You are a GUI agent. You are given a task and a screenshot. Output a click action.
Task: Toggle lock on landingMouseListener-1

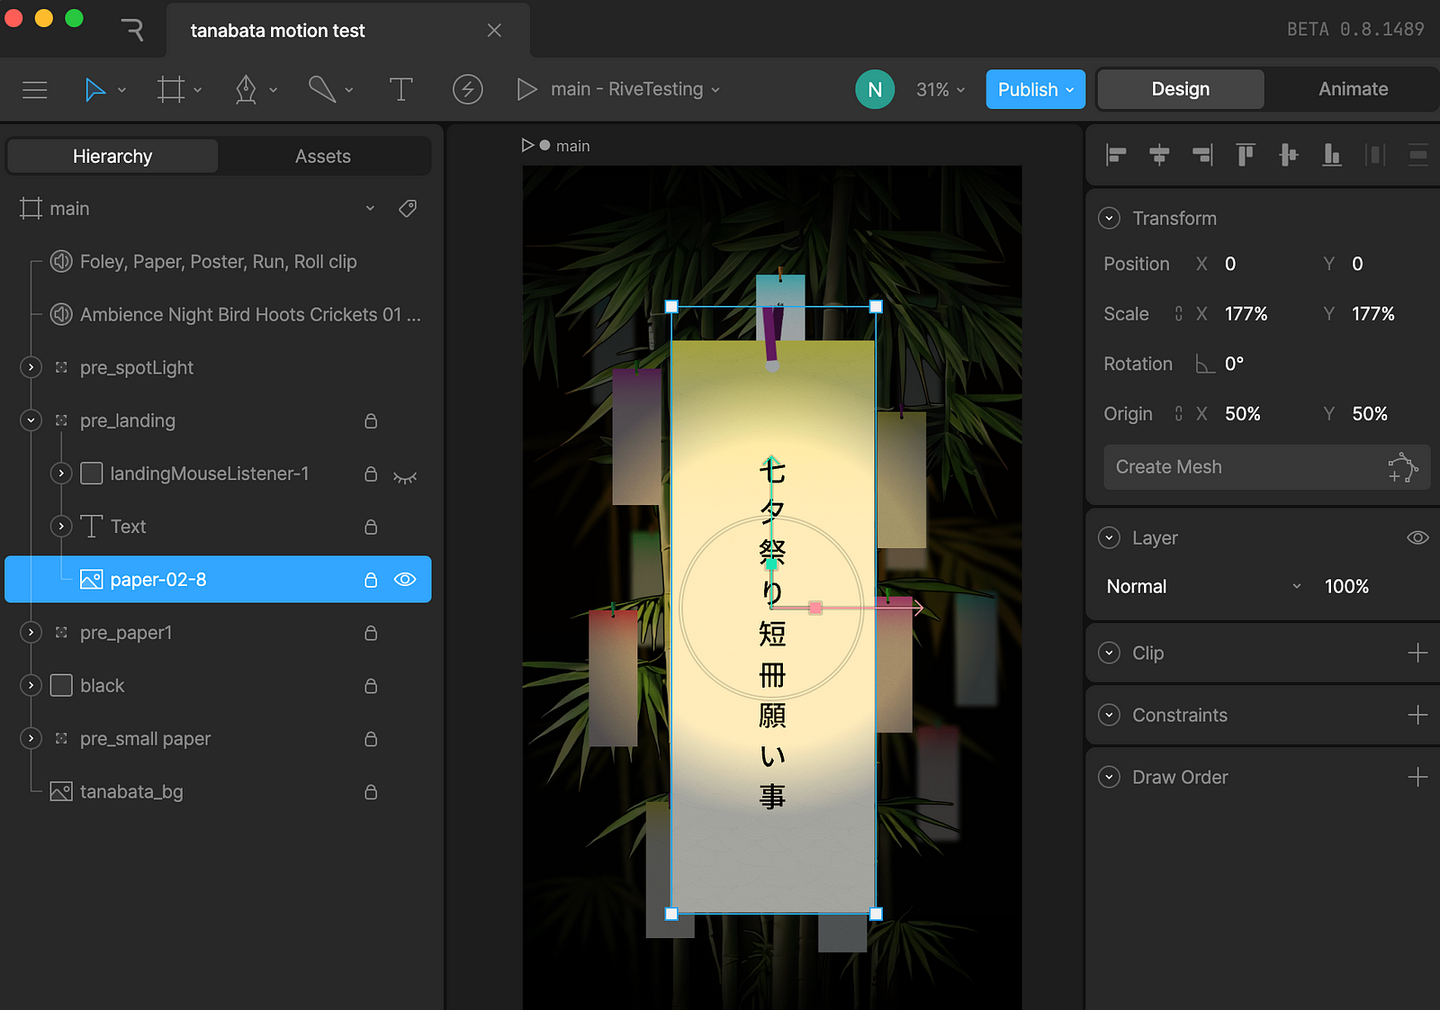pos(371,474)
